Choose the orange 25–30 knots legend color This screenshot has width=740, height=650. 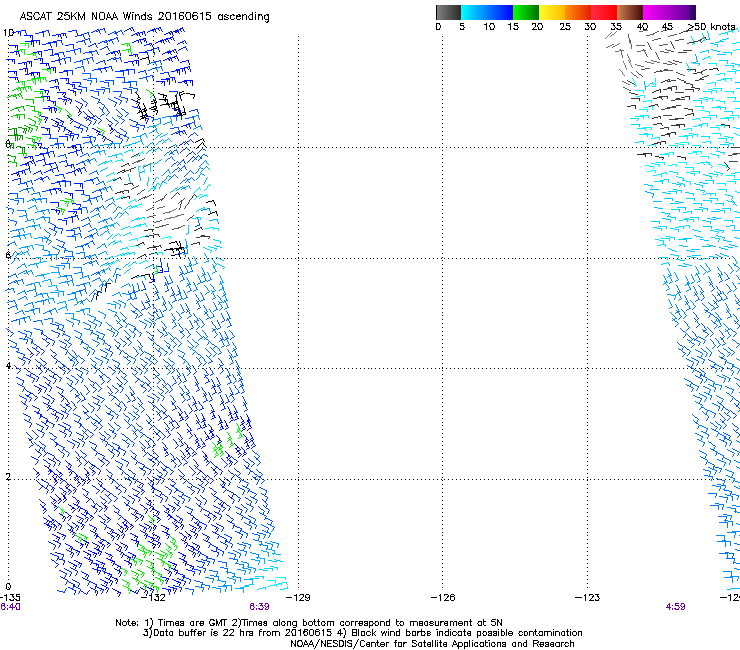click(578, 12)
